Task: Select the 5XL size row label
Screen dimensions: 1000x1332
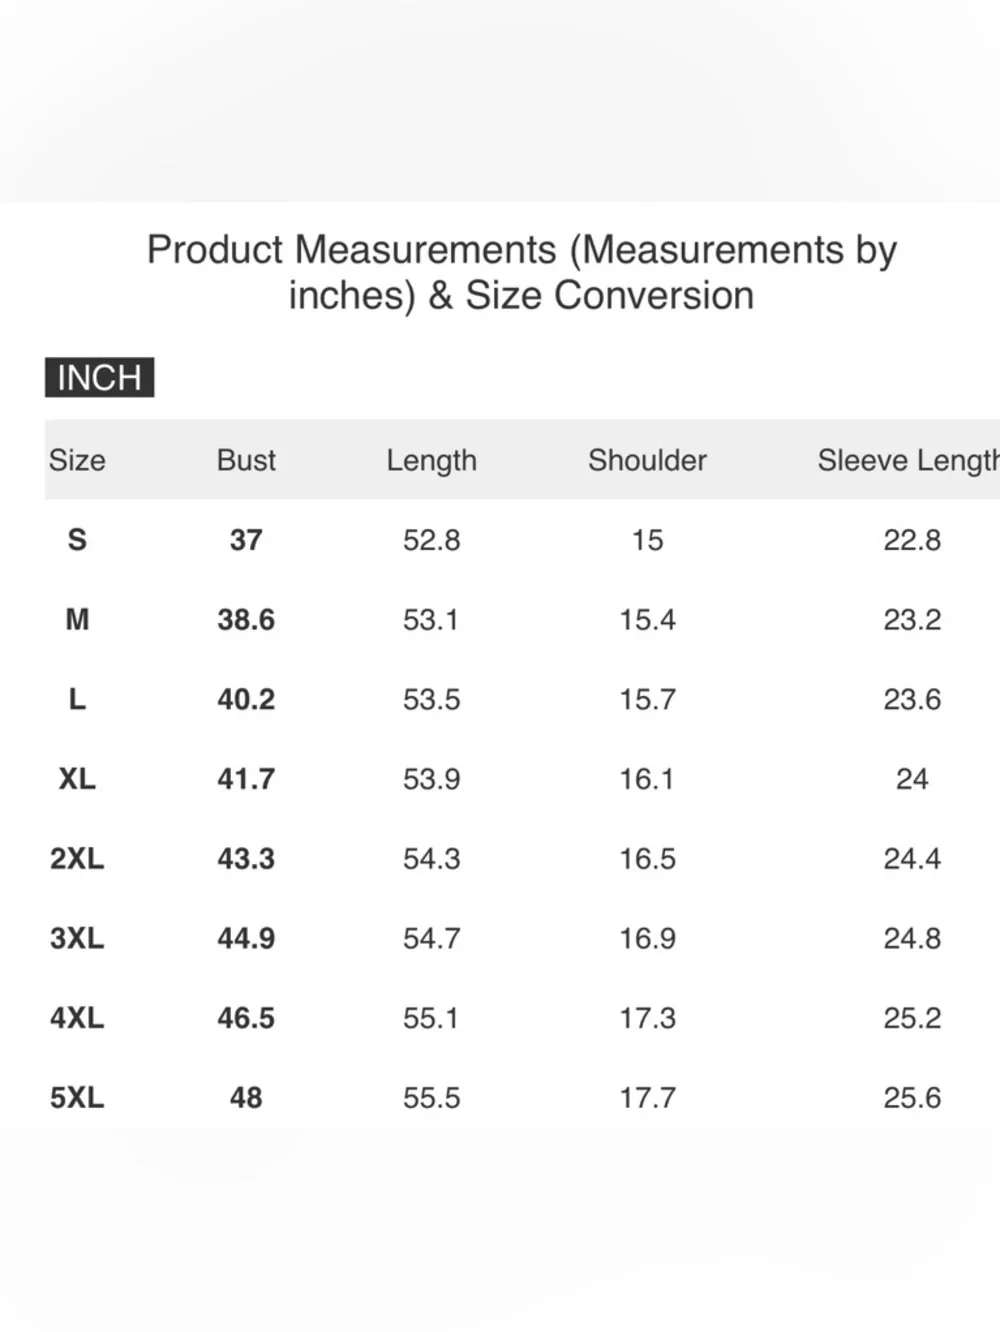Action: point(77,1097)
